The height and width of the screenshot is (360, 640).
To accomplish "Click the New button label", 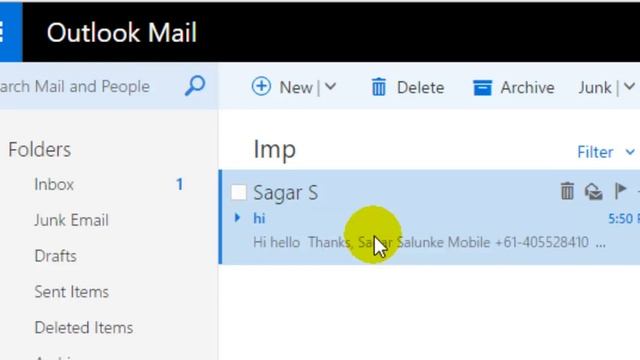I will [296, 87].
